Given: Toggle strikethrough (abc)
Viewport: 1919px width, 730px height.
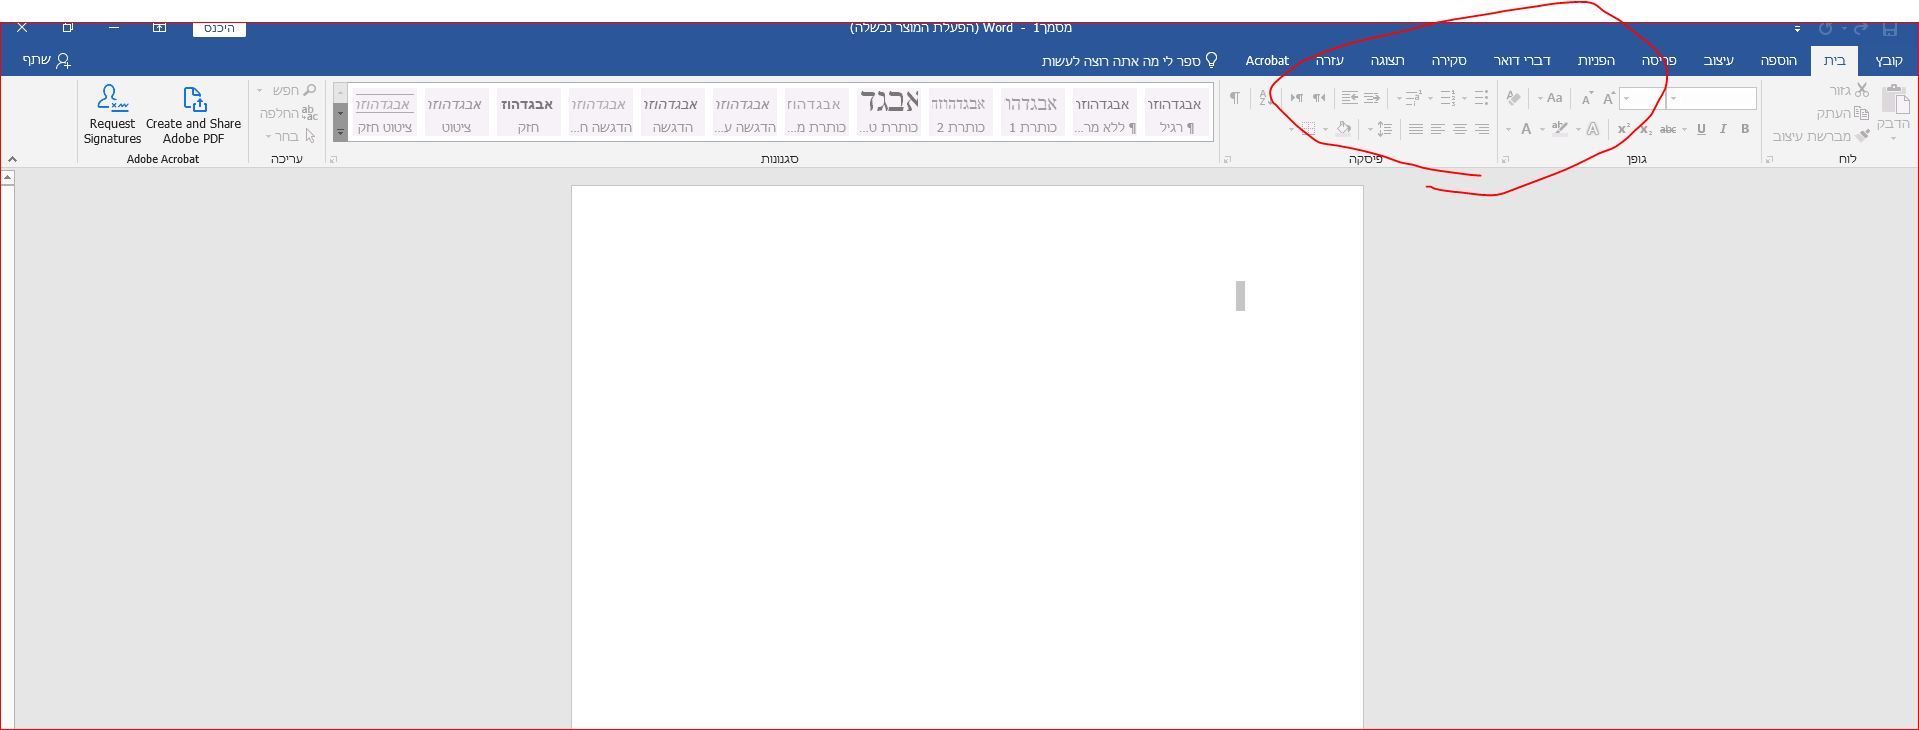Looking at the screenshot, I should [1668, 129].
